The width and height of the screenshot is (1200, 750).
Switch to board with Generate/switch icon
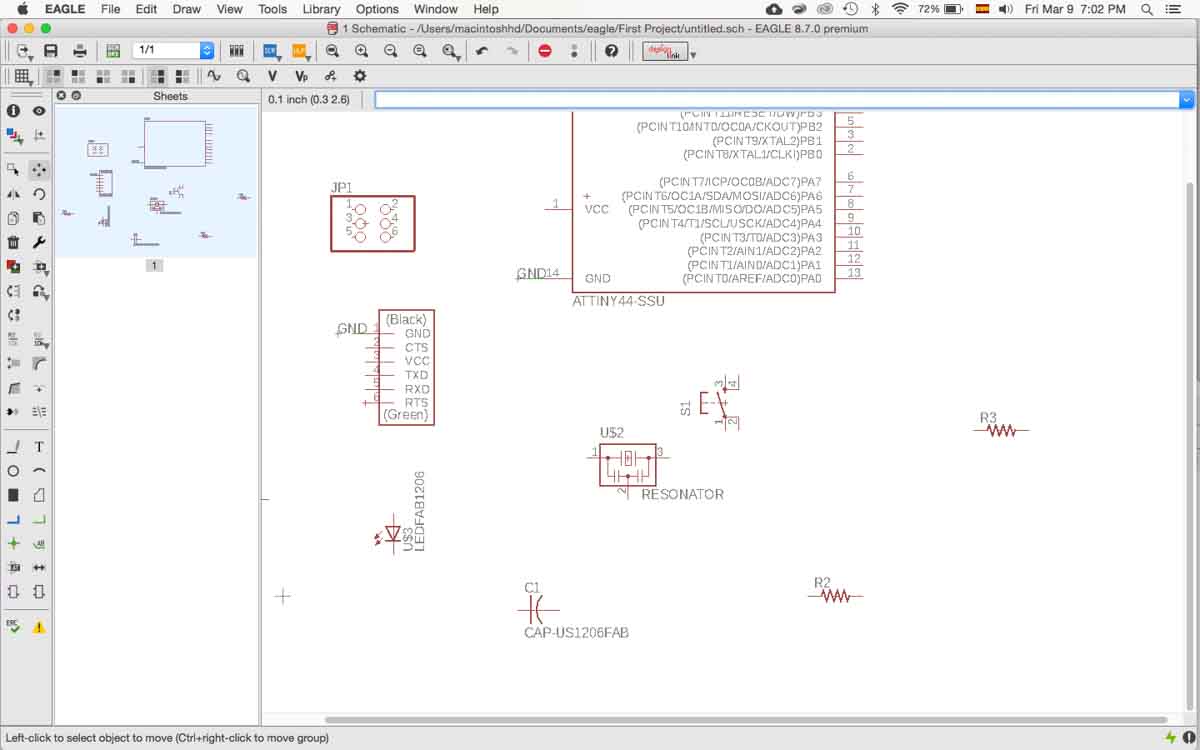click(112, 51)
